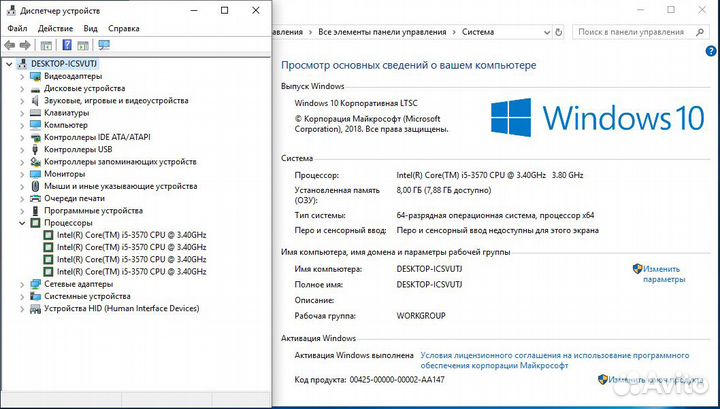Image resolution: width=720 pixels, height=409 pixels.
Task: Expand the Программные устройства node
Action: [x=22, y=211]
